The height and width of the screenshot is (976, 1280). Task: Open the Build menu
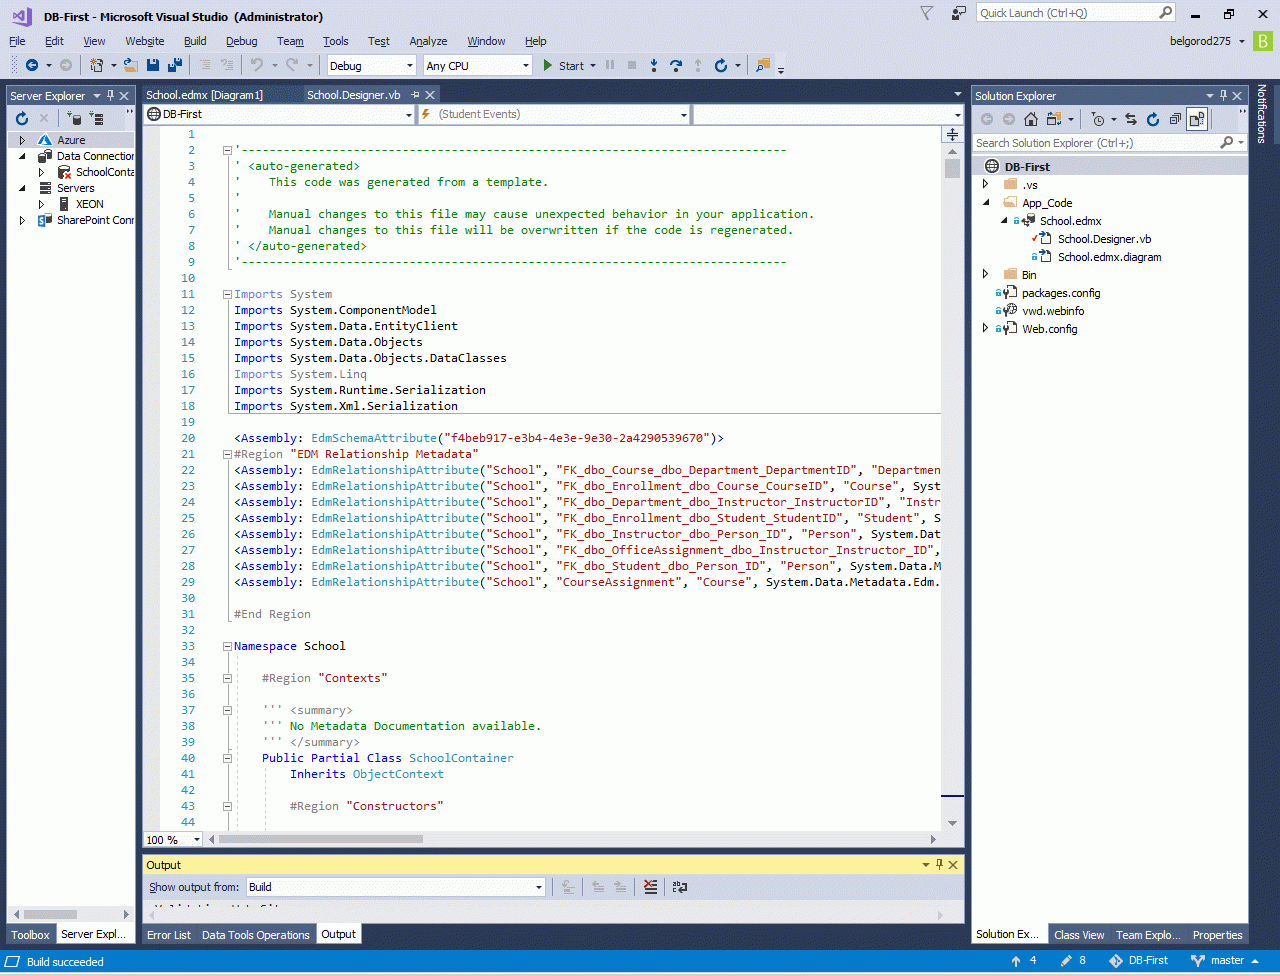195,41
